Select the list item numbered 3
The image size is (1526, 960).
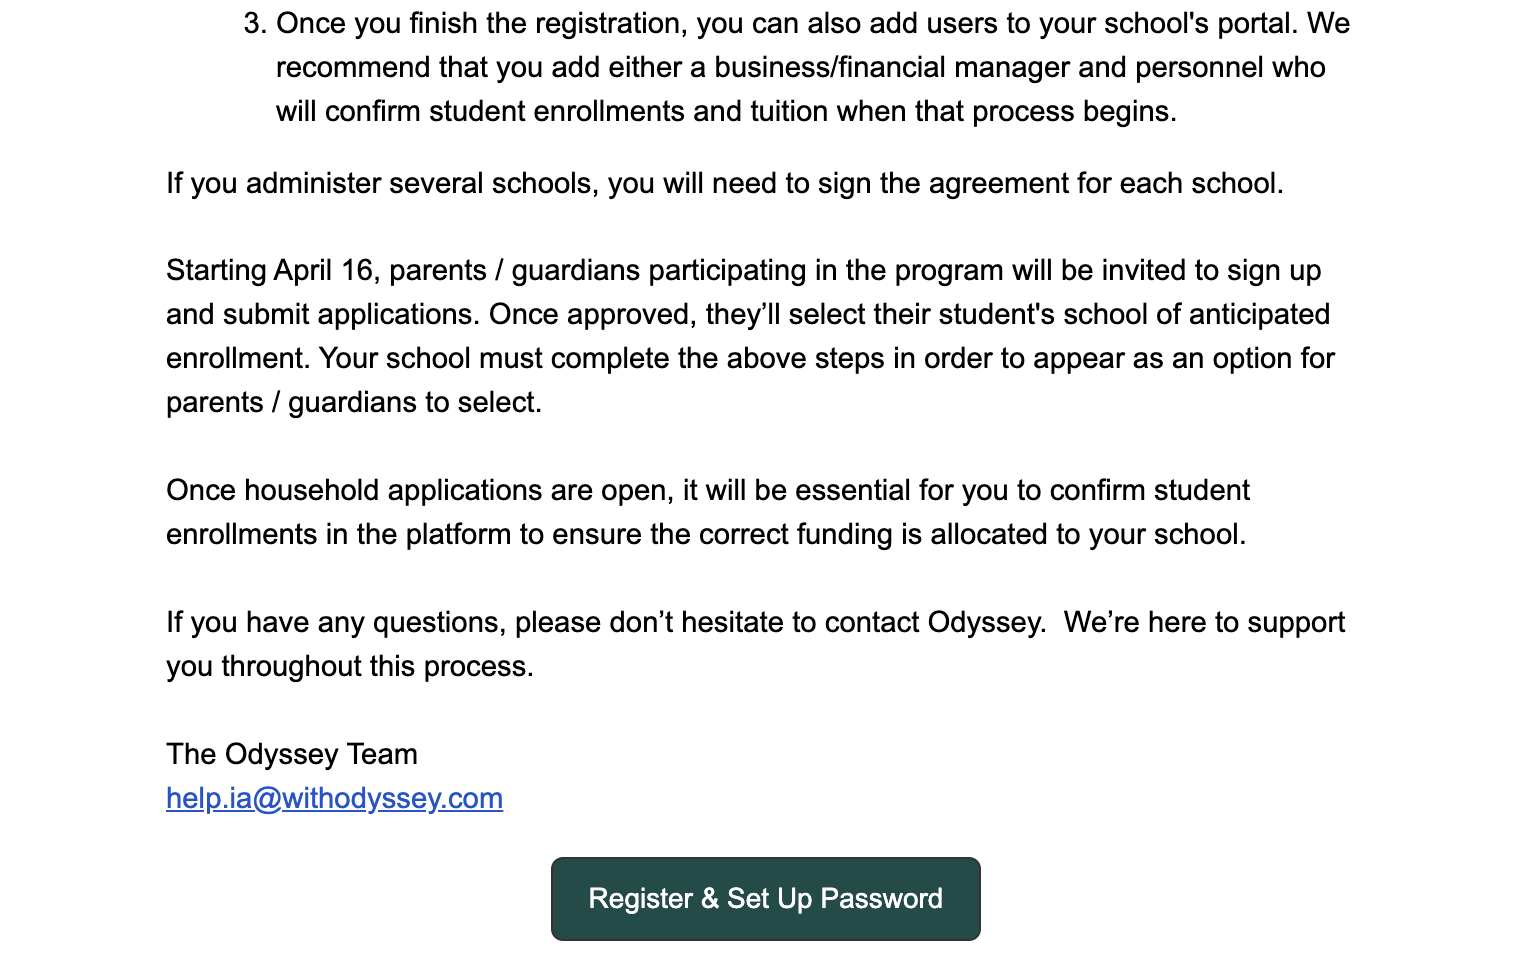pyautogui.click(x=797, y=67)
